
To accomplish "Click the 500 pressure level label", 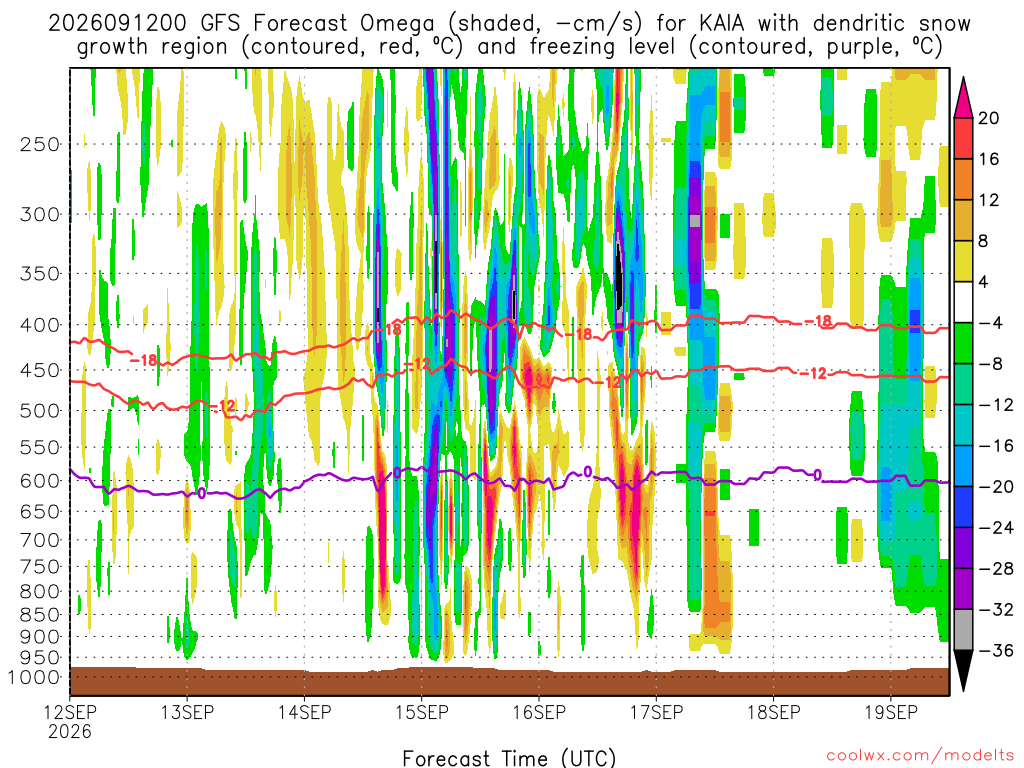I will 40,411.
